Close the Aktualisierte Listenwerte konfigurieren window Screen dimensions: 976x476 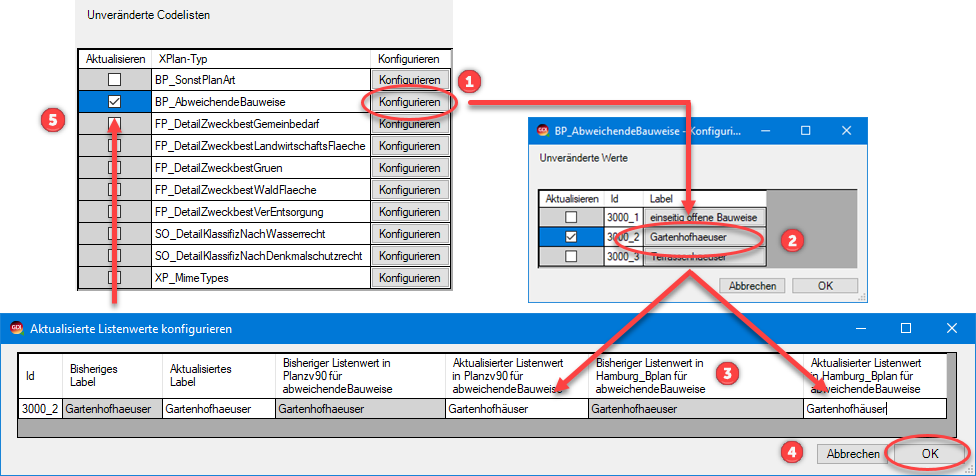coord(951,328)
